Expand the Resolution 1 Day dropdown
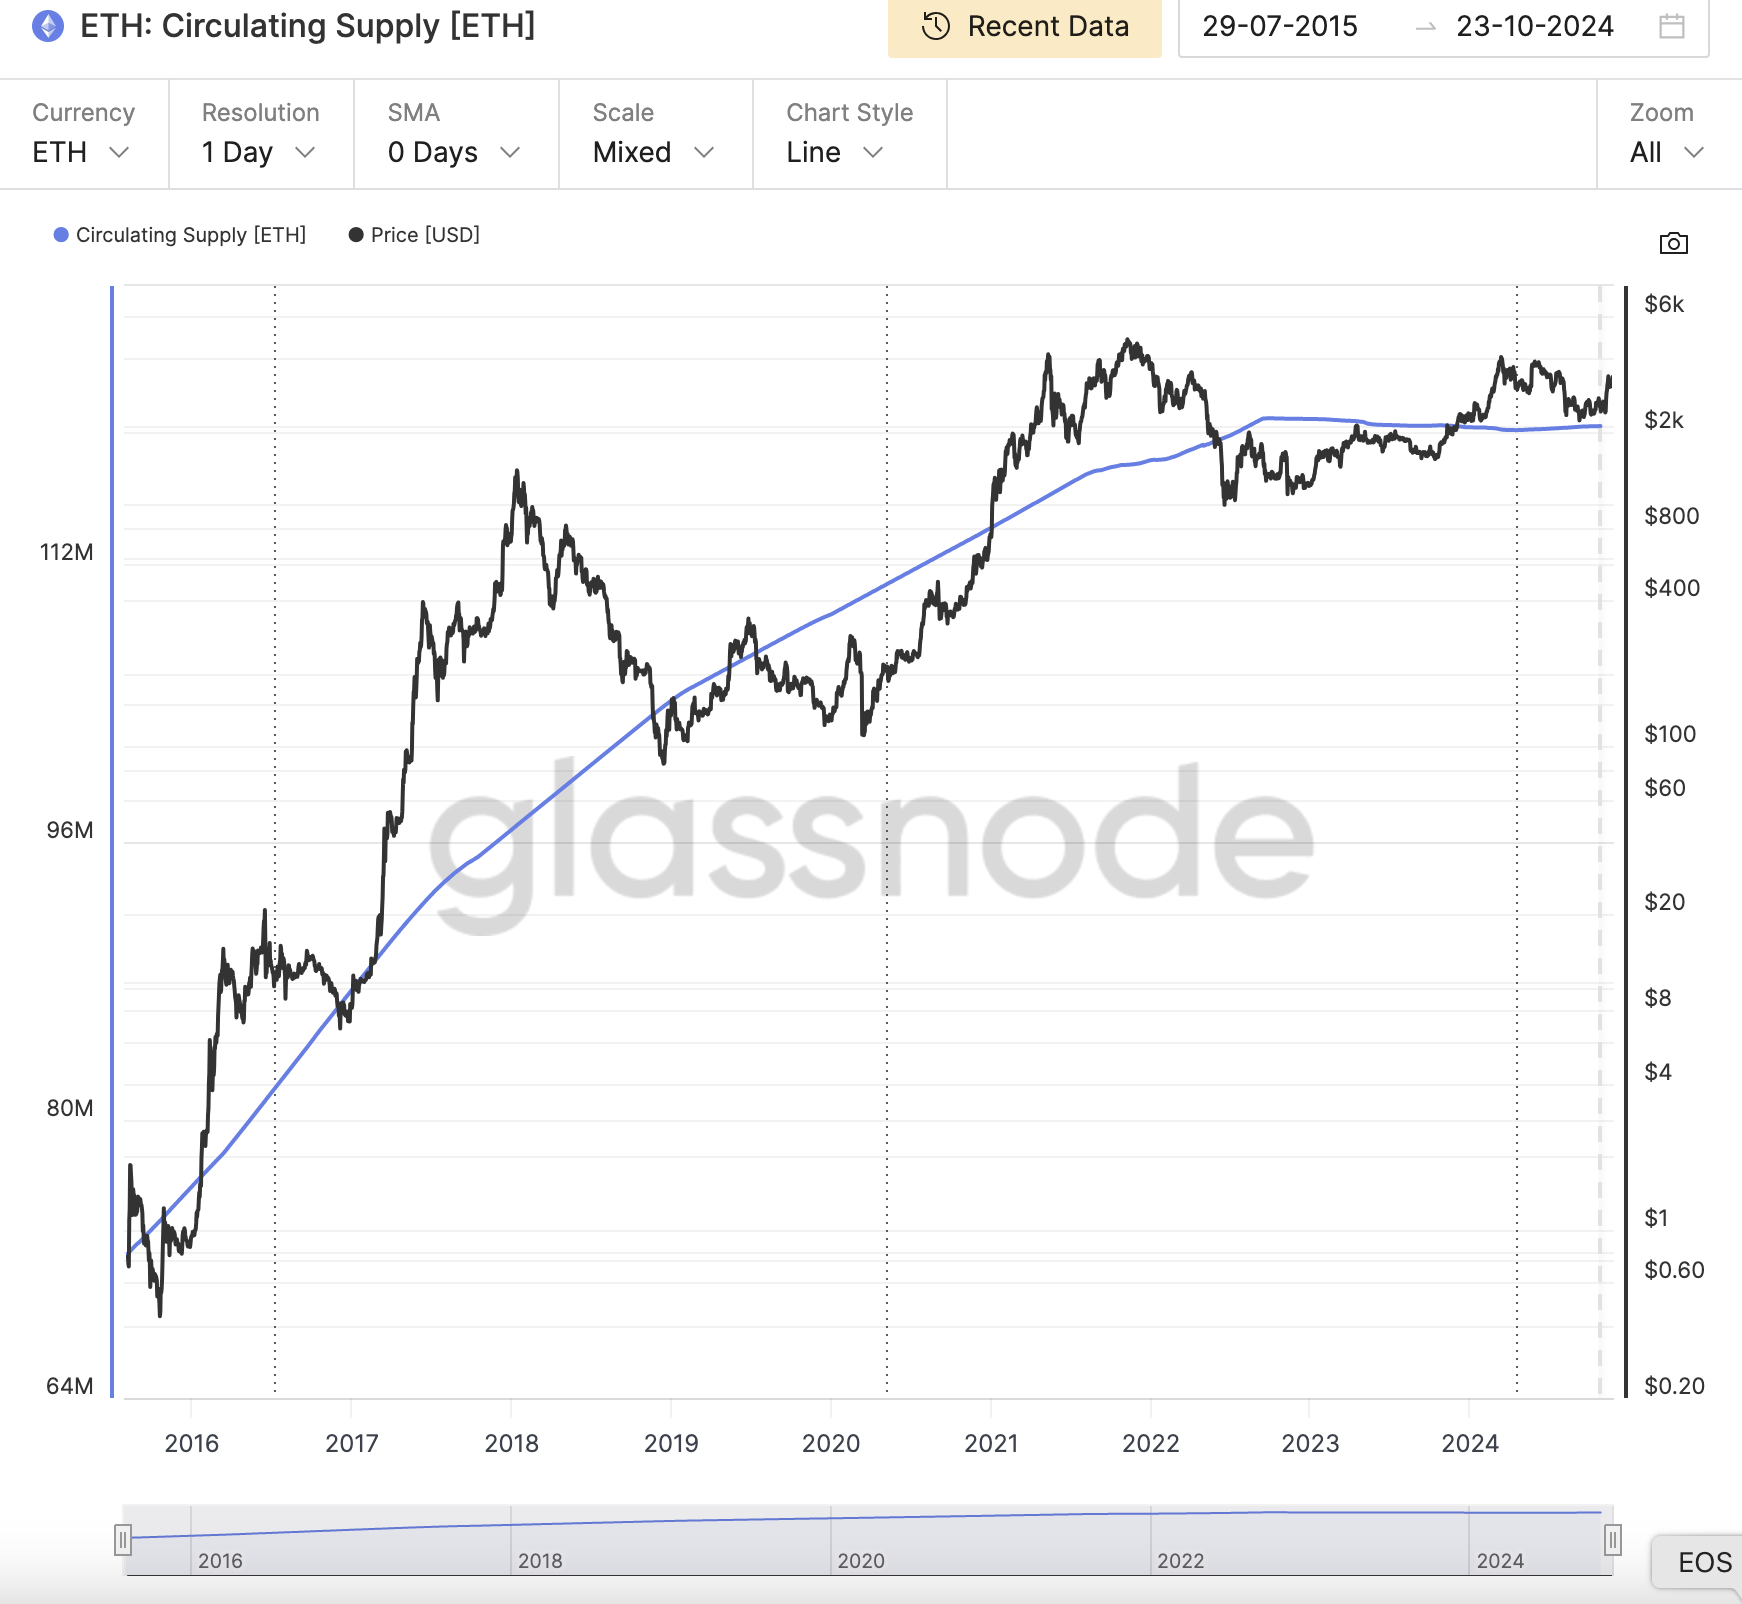Viewport: 1742px width, 1604px height. pyautogui.click(x=259, y=152)
